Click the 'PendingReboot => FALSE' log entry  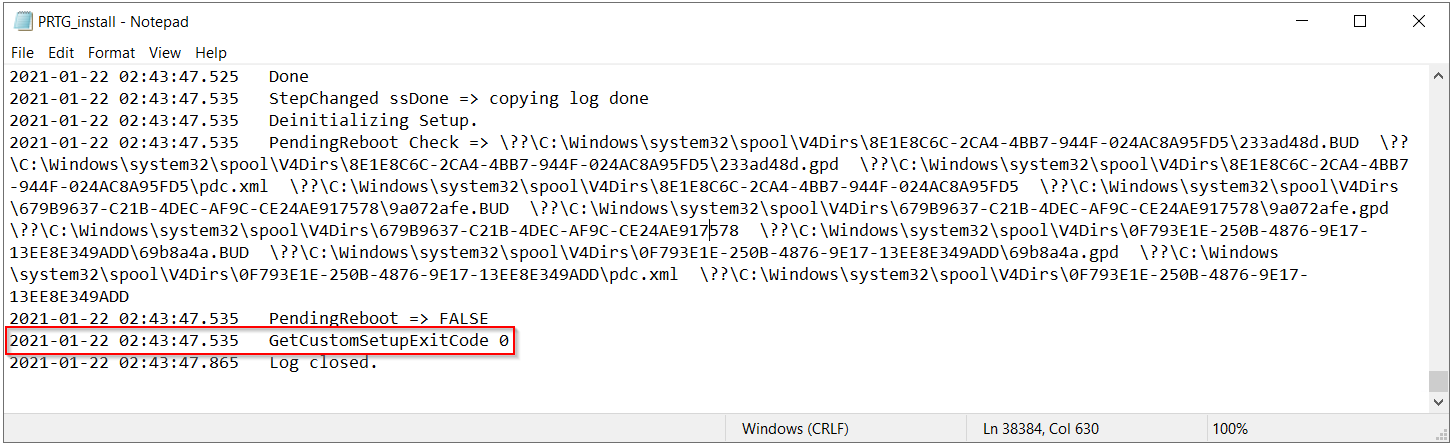378,319
